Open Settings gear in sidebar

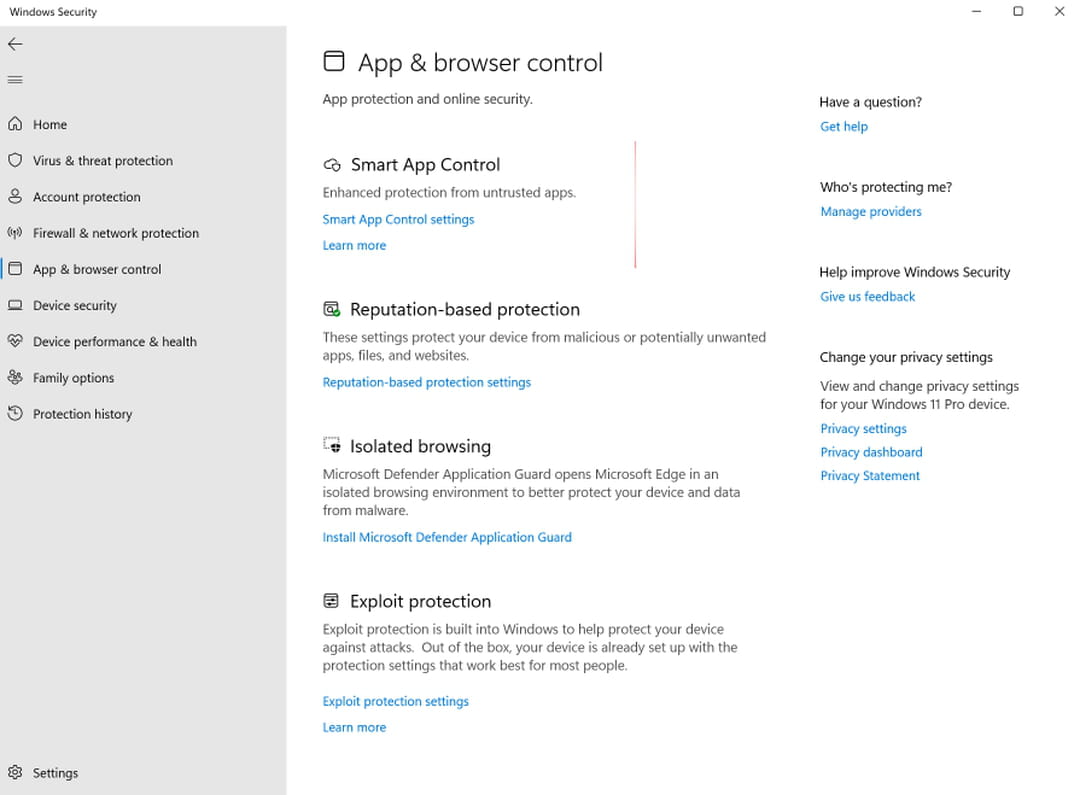tap(15, 773)
